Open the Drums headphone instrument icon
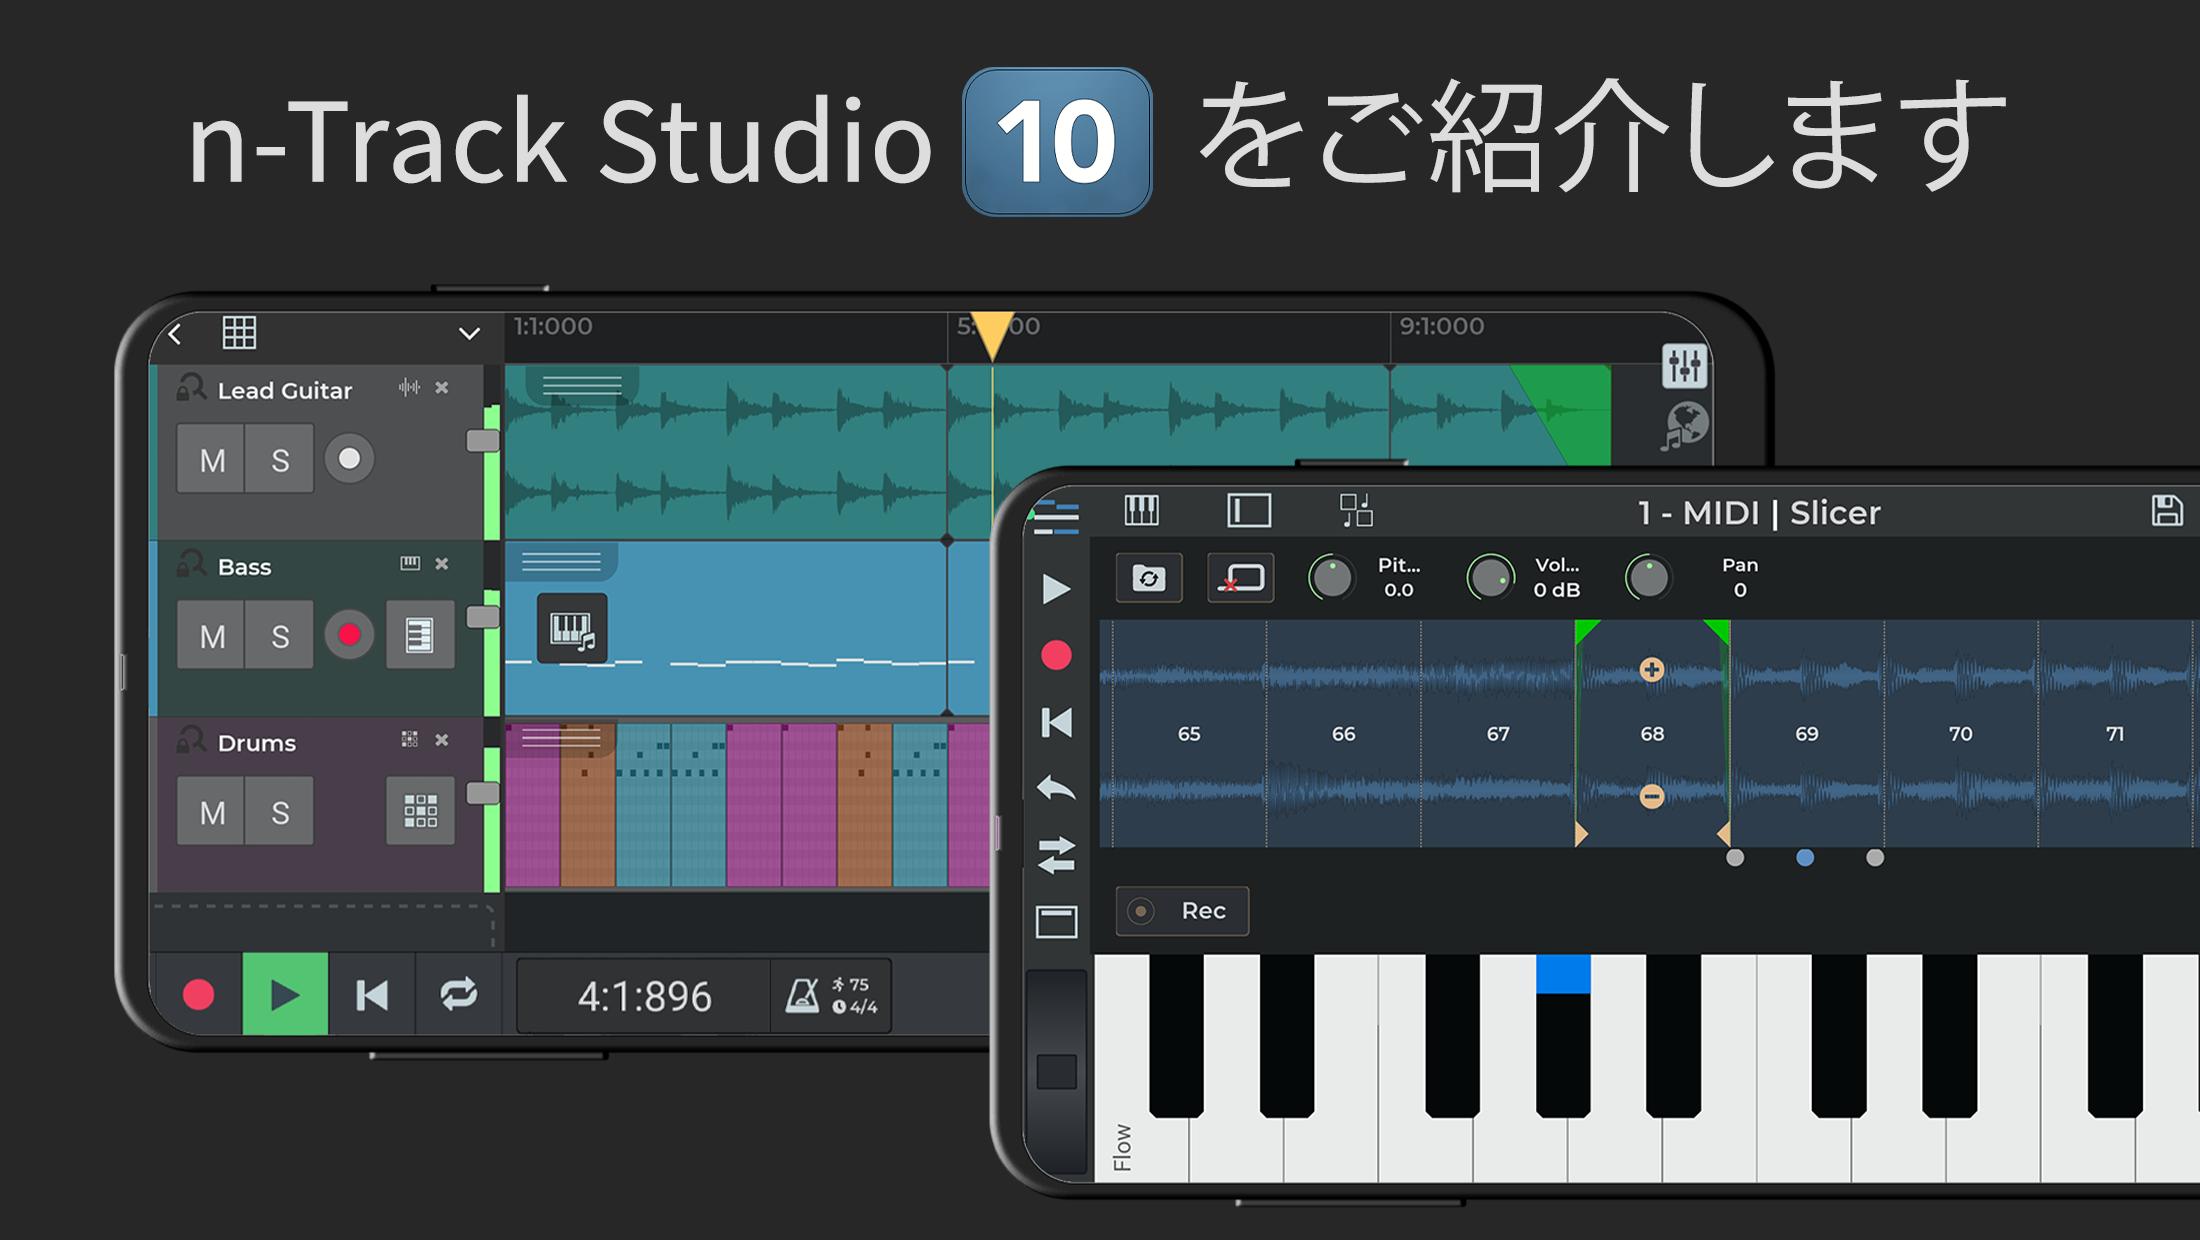This screenshot has height=1240, width=2200. [x=190, y=740]
